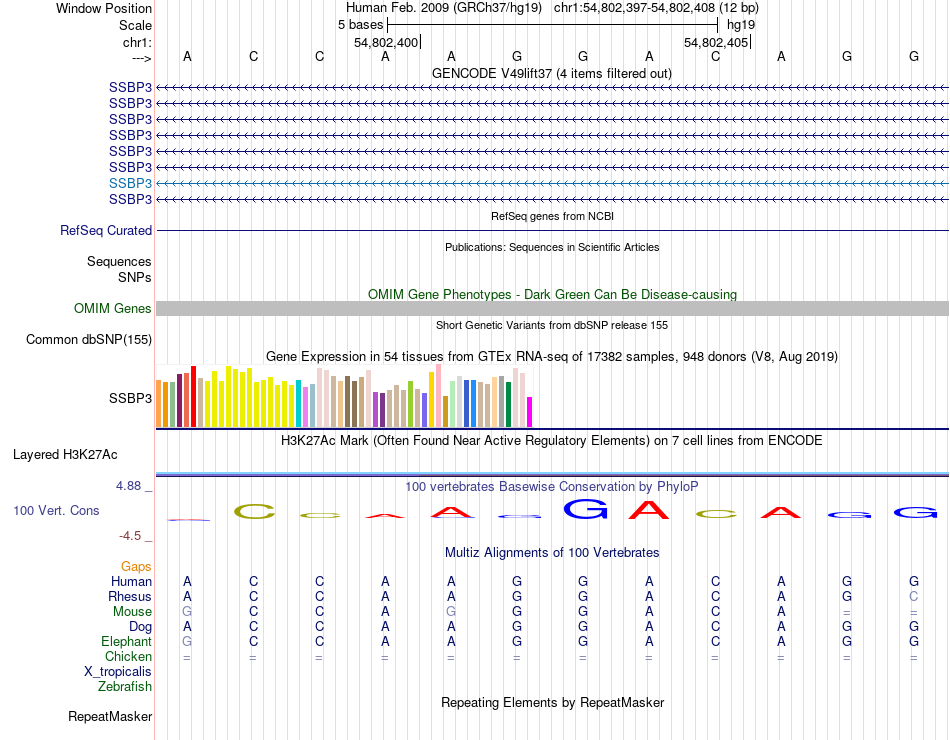Open 'Publications: Sequences in Scientific Articles' title
Viewport: 950px width, 740px height.
[x=552, y=247]
